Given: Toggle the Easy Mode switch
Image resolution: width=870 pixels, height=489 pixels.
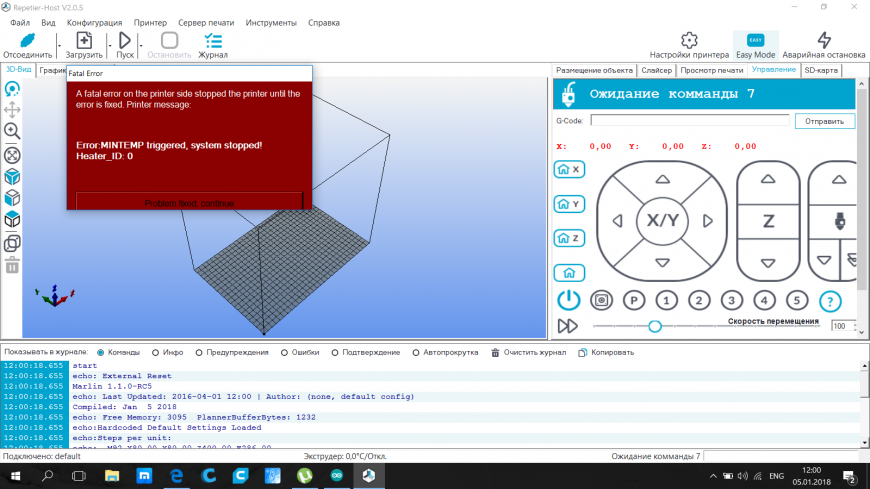Looking at the screenshot, I should pyautogui.click(x=756, y=40).
